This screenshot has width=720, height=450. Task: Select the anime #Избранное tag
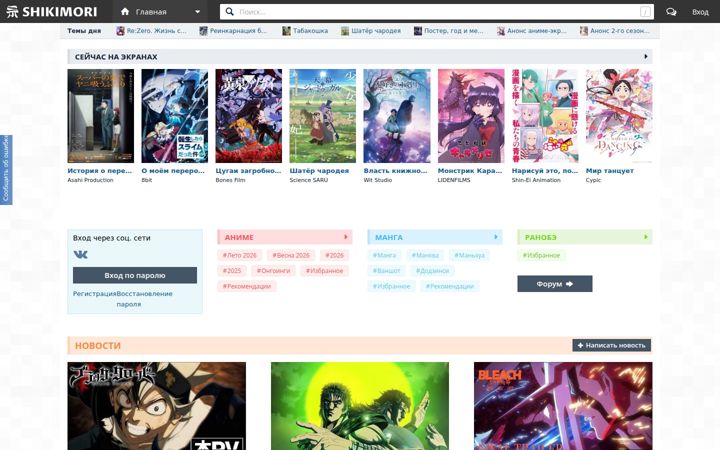pos(324,271)
